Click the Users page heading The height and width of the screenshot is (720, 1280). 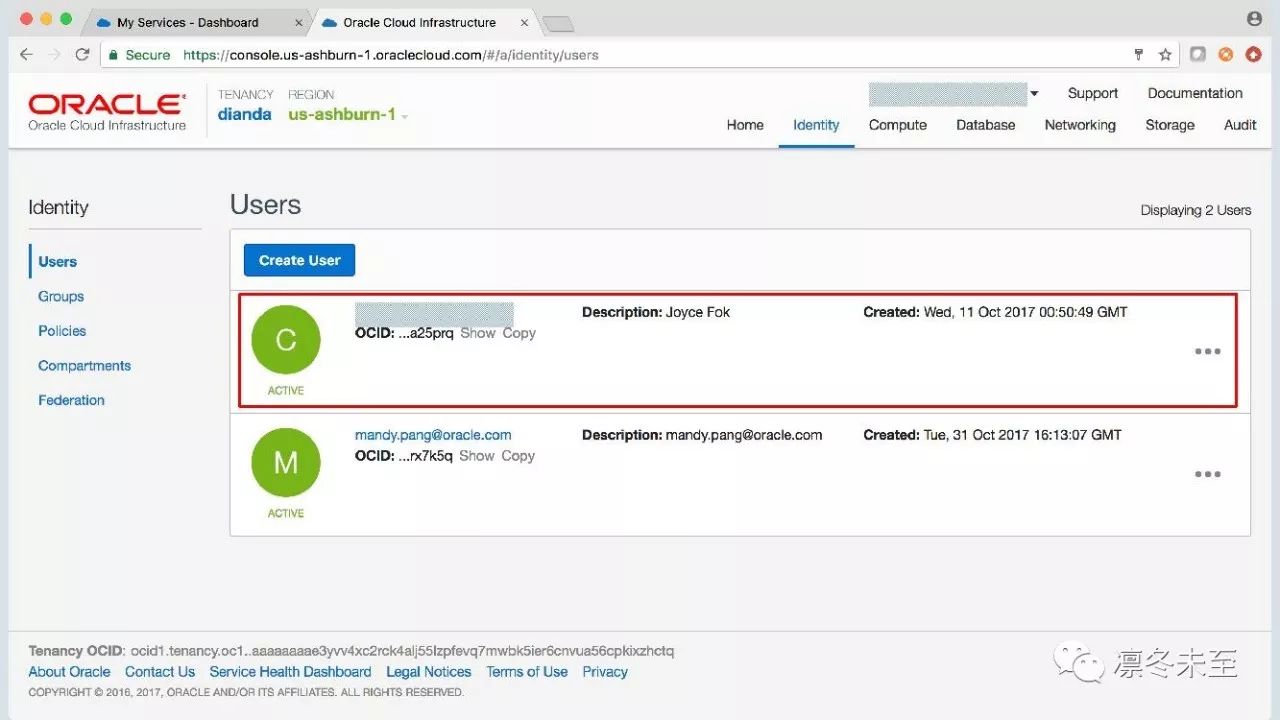[x=266, y=205]
